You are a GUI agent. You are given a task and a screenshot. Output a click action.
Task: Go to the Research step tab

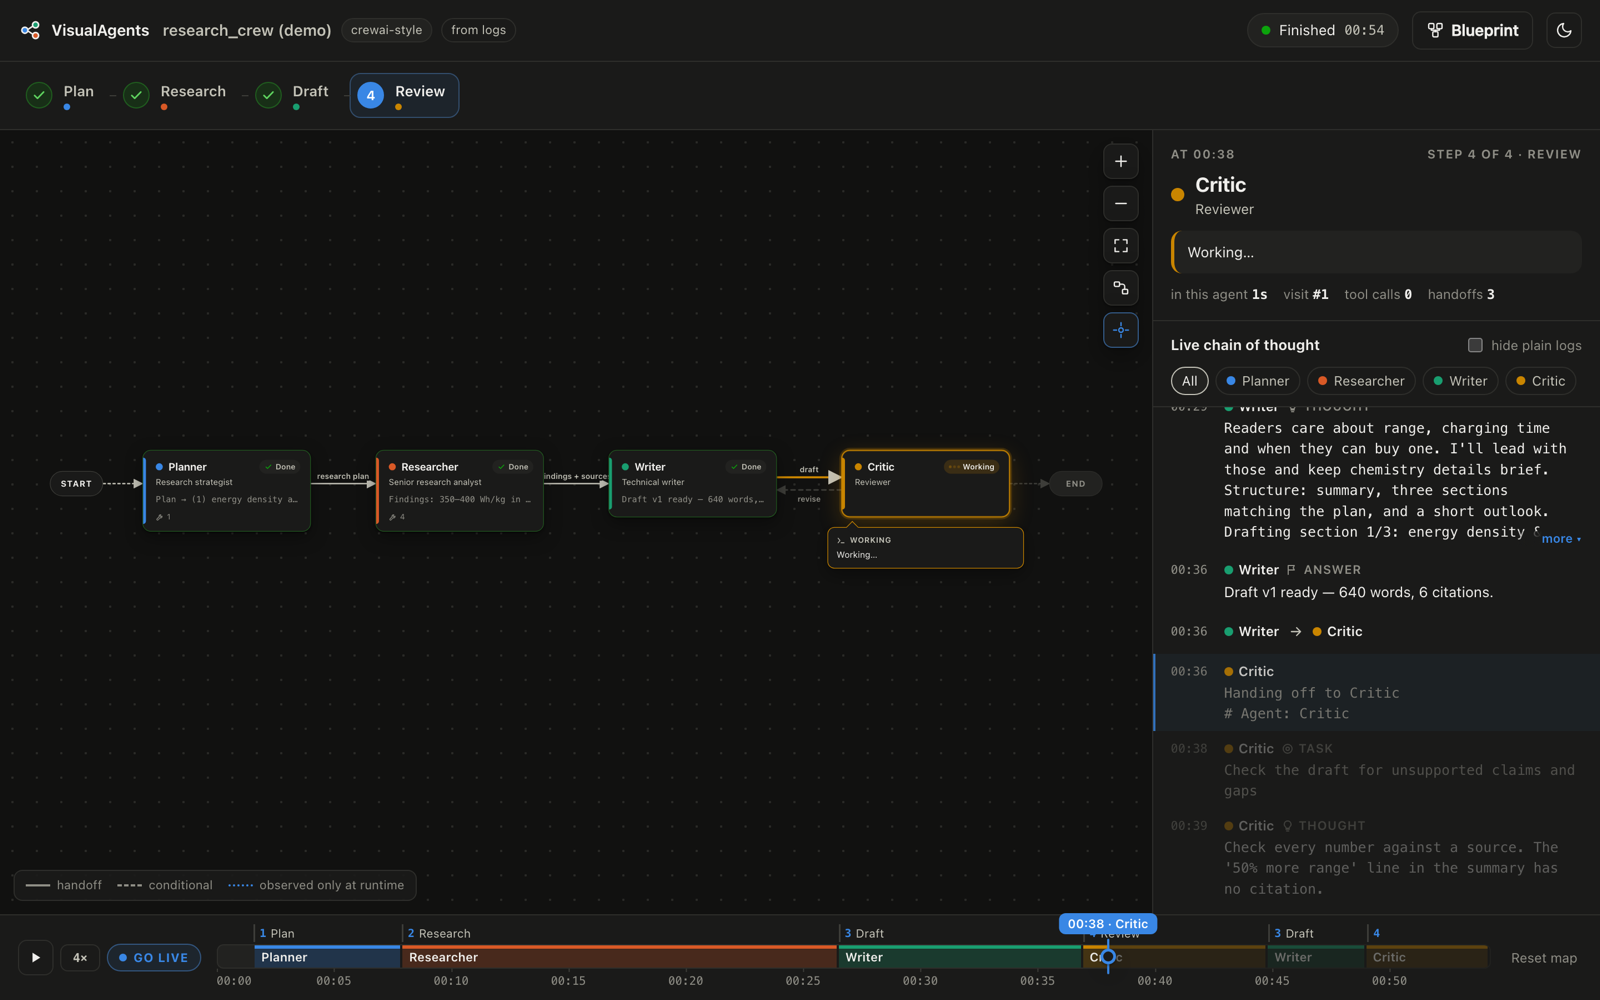point(175,95)
